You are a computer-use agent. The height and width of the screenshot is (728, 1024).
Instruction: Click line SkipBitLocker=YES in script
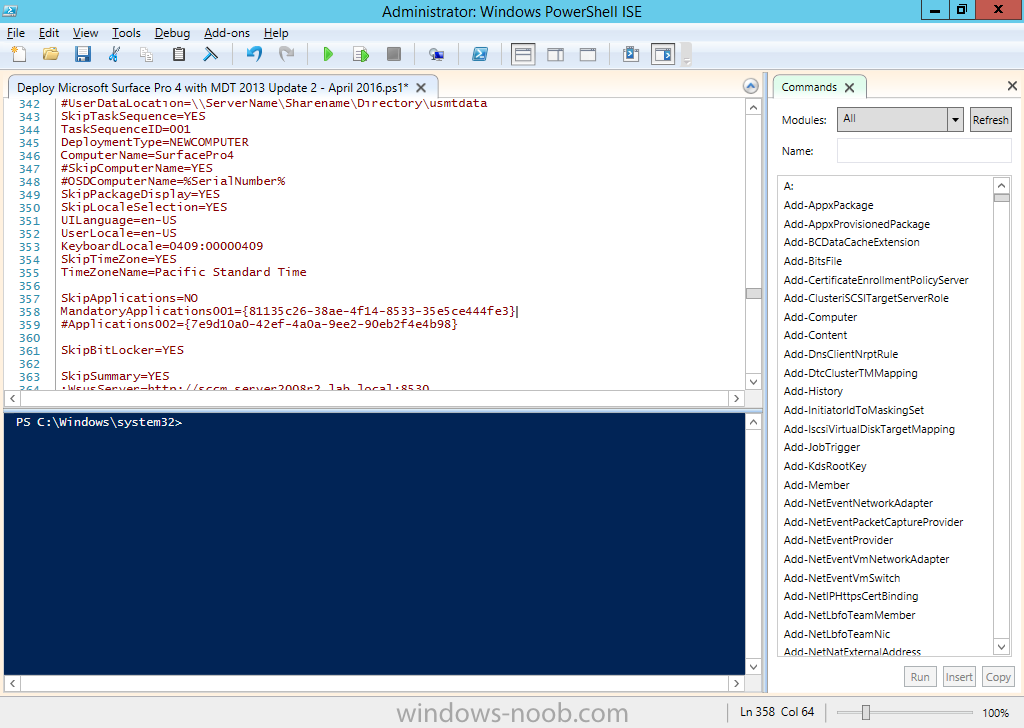(122, 351)
